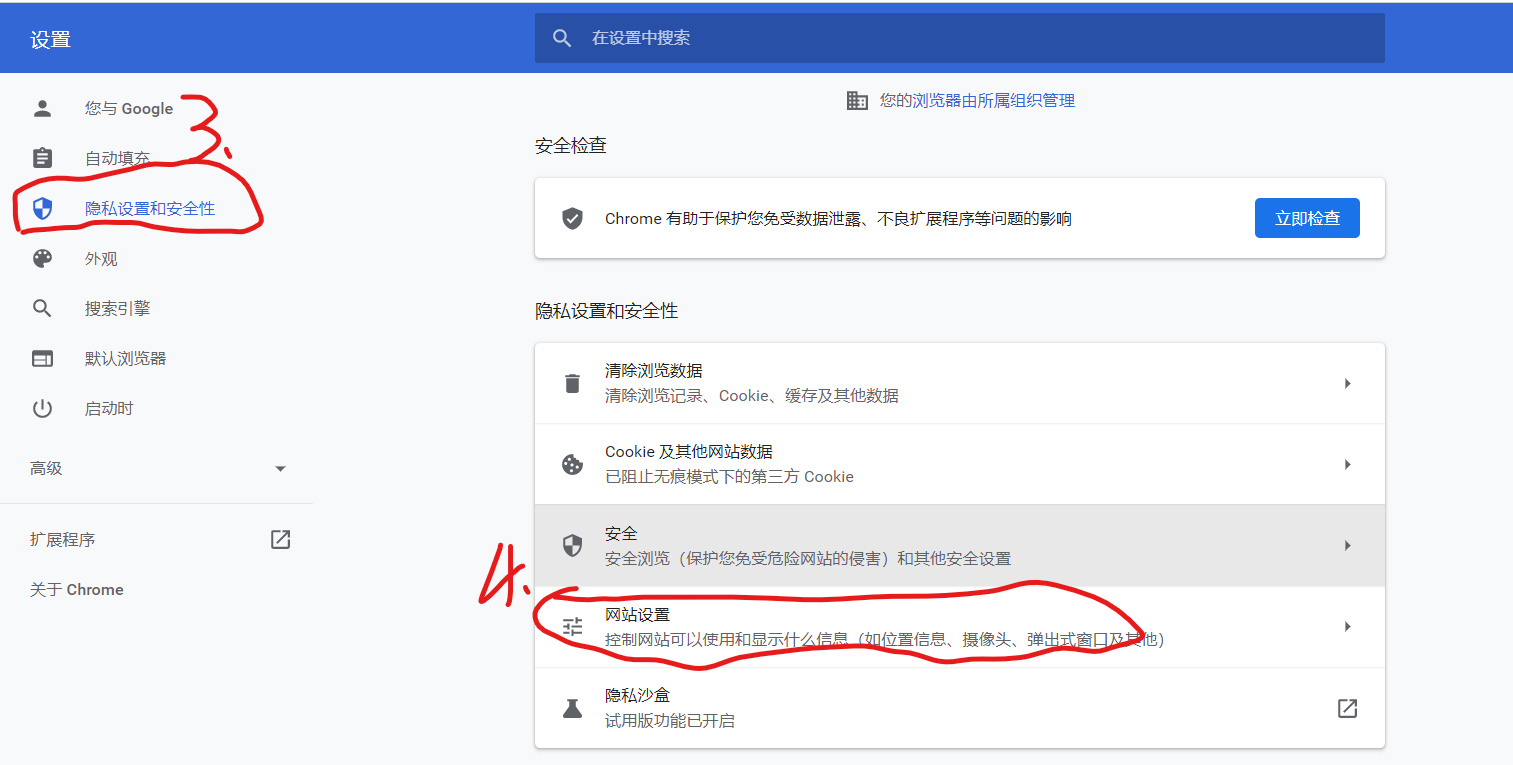Click the magnifier icon beside 搜索引擎
This screenshot has width=1513, height=765.
click(42, 308)
